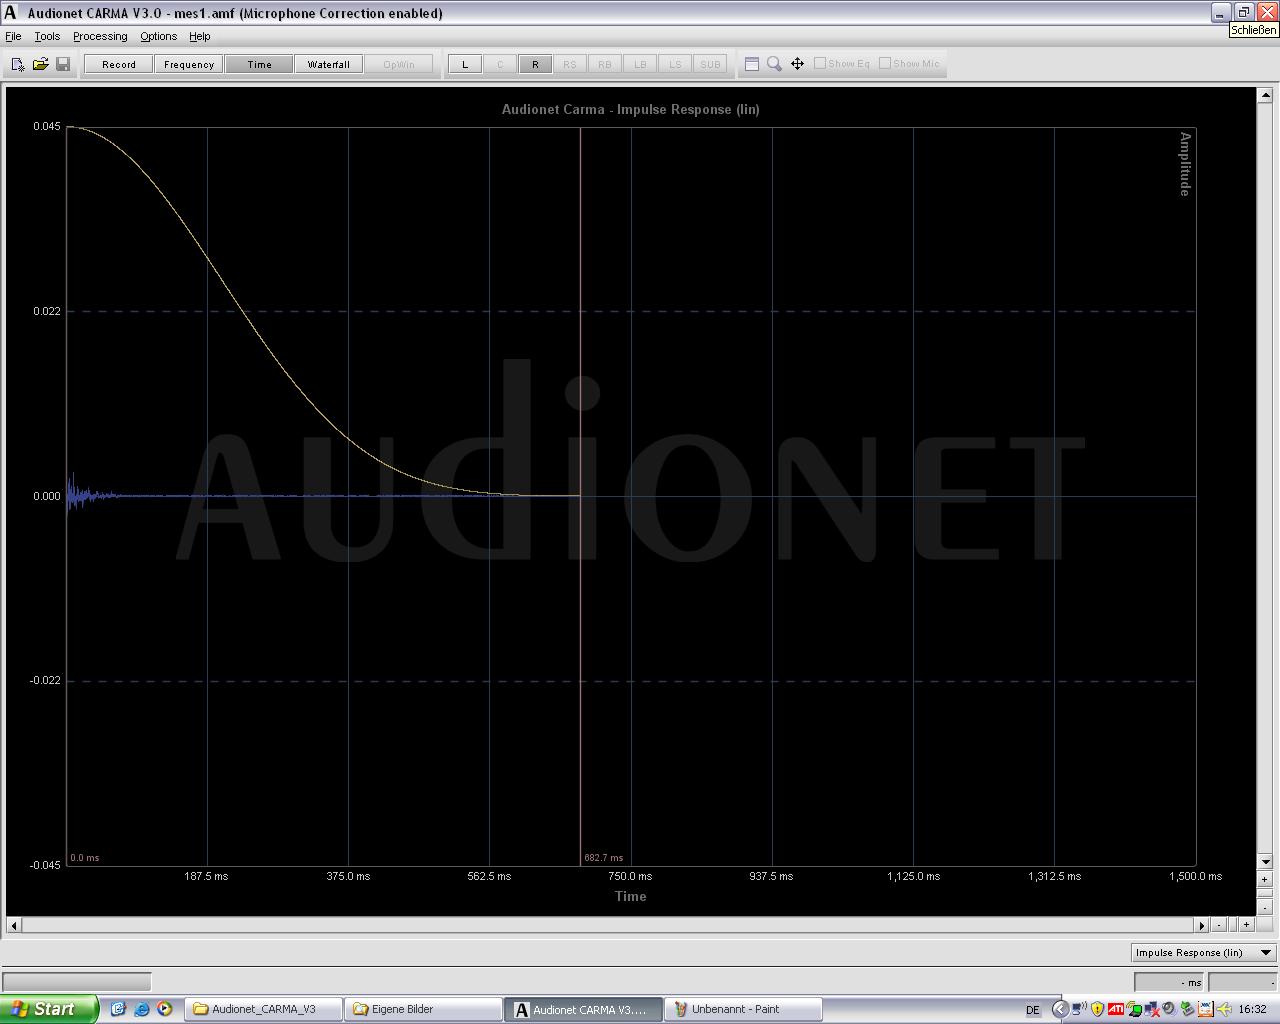Switch to the Waterfall view
1280x1024 pixels.
(x=329, y=64)
